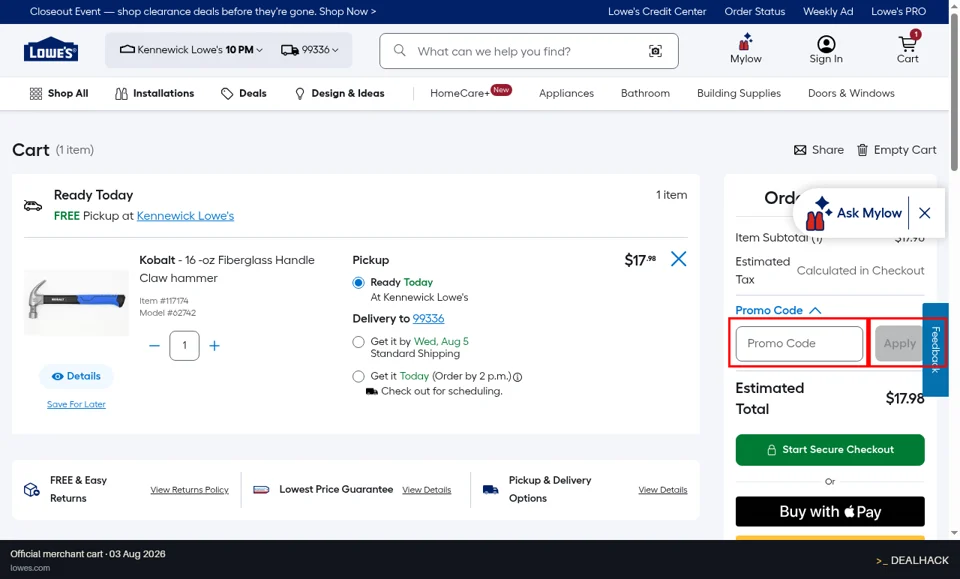Click the Share envelope icon
Image resolution: width=960 pixels, height=579 pixels.
pyautogui.click(x=800, y=150)
